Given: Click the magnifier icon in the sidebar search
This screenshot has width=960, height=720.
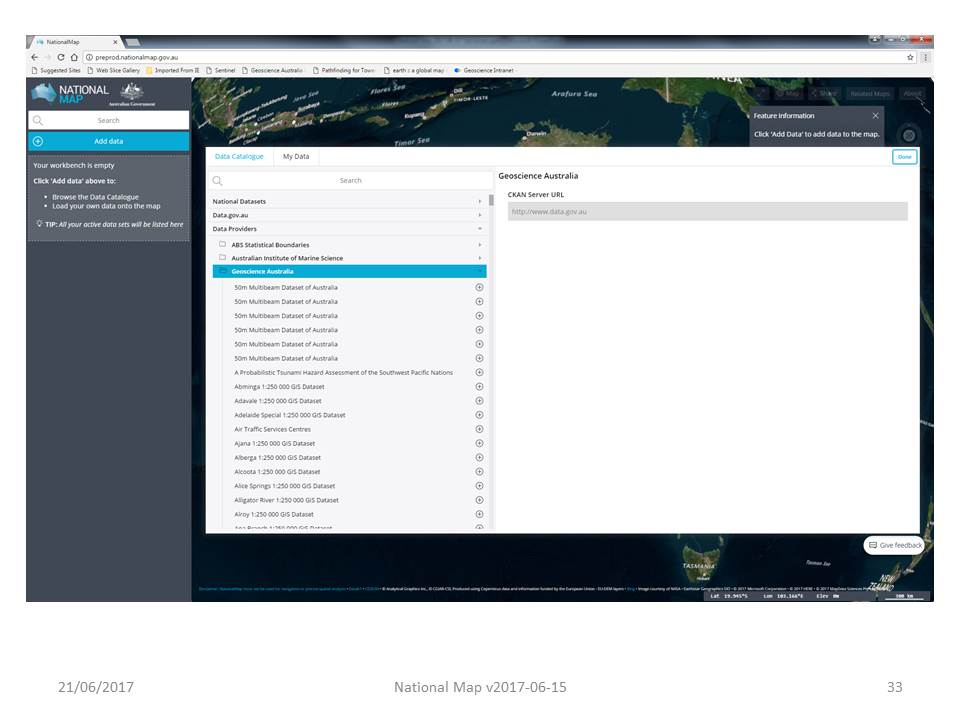Looking at the screenshot, I should coord(38,121).
